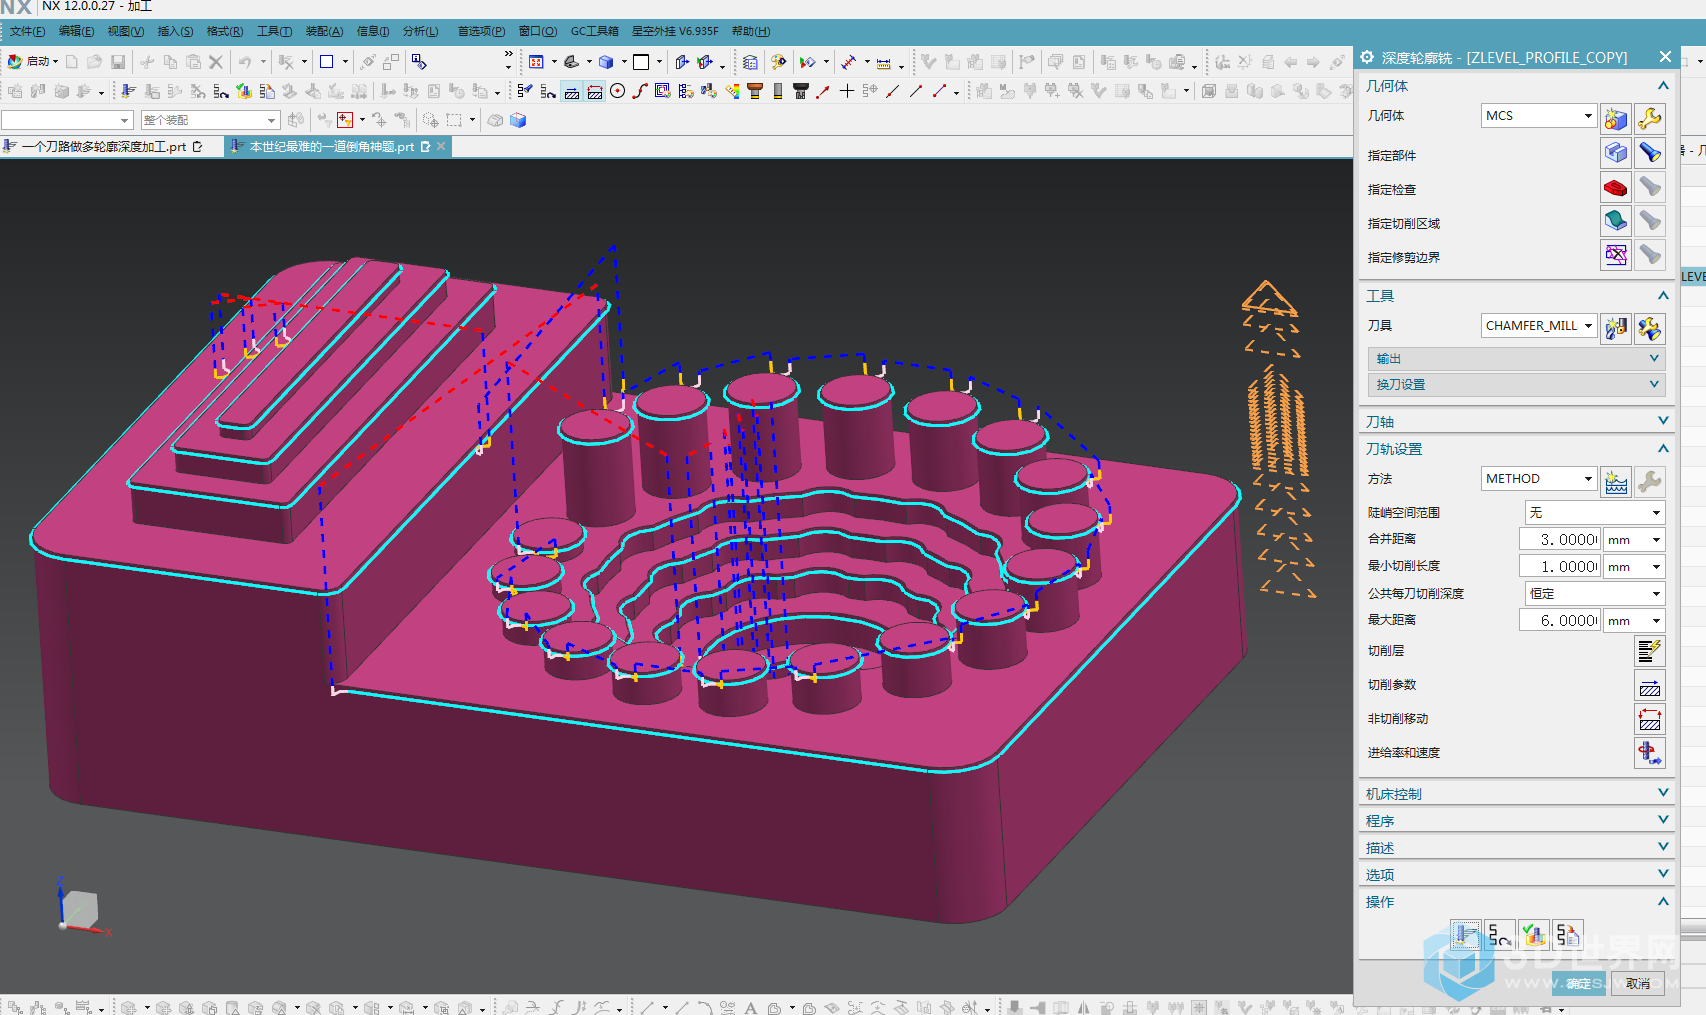
Task: Click the save icon in top toolbar
Action: tap(118, 62)
